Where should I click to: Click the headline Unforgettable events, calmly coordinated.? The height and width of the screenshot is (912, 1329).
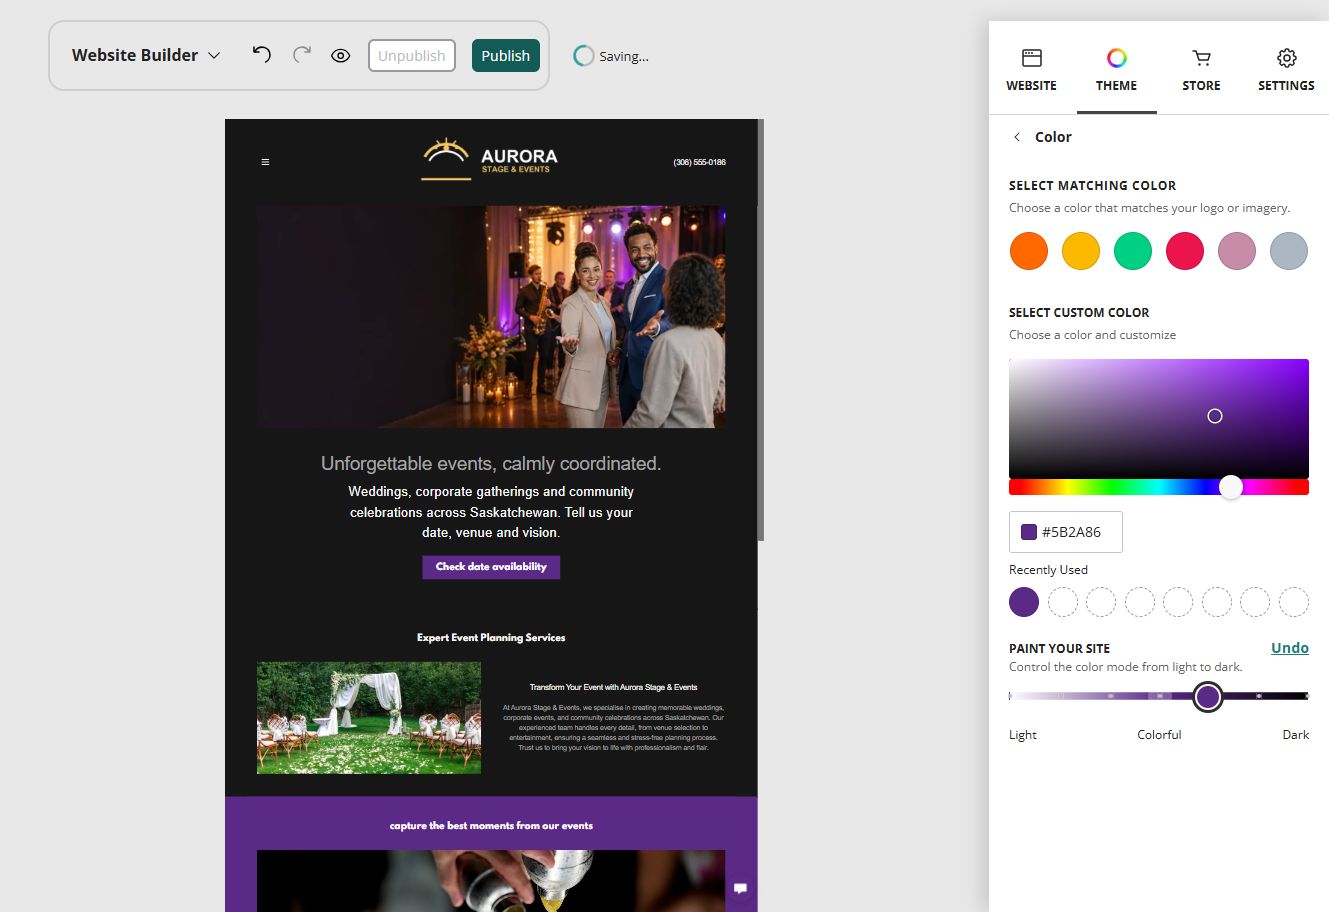pyautogui.click(x=491, y=463)
